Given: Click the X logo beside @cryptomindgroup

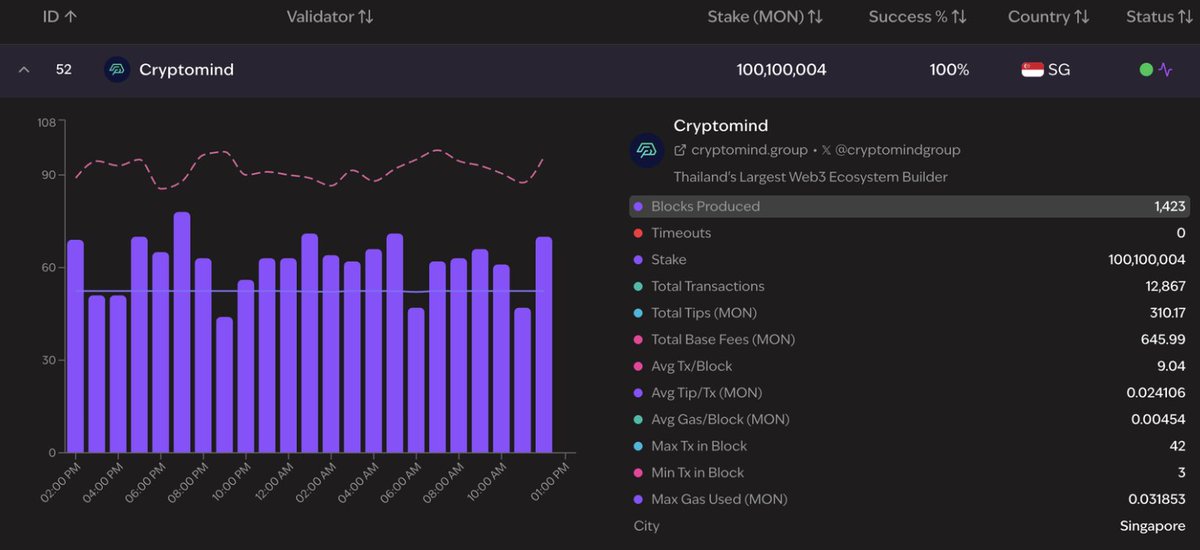Looking at the screenshot, I should (x=826, y=150).
